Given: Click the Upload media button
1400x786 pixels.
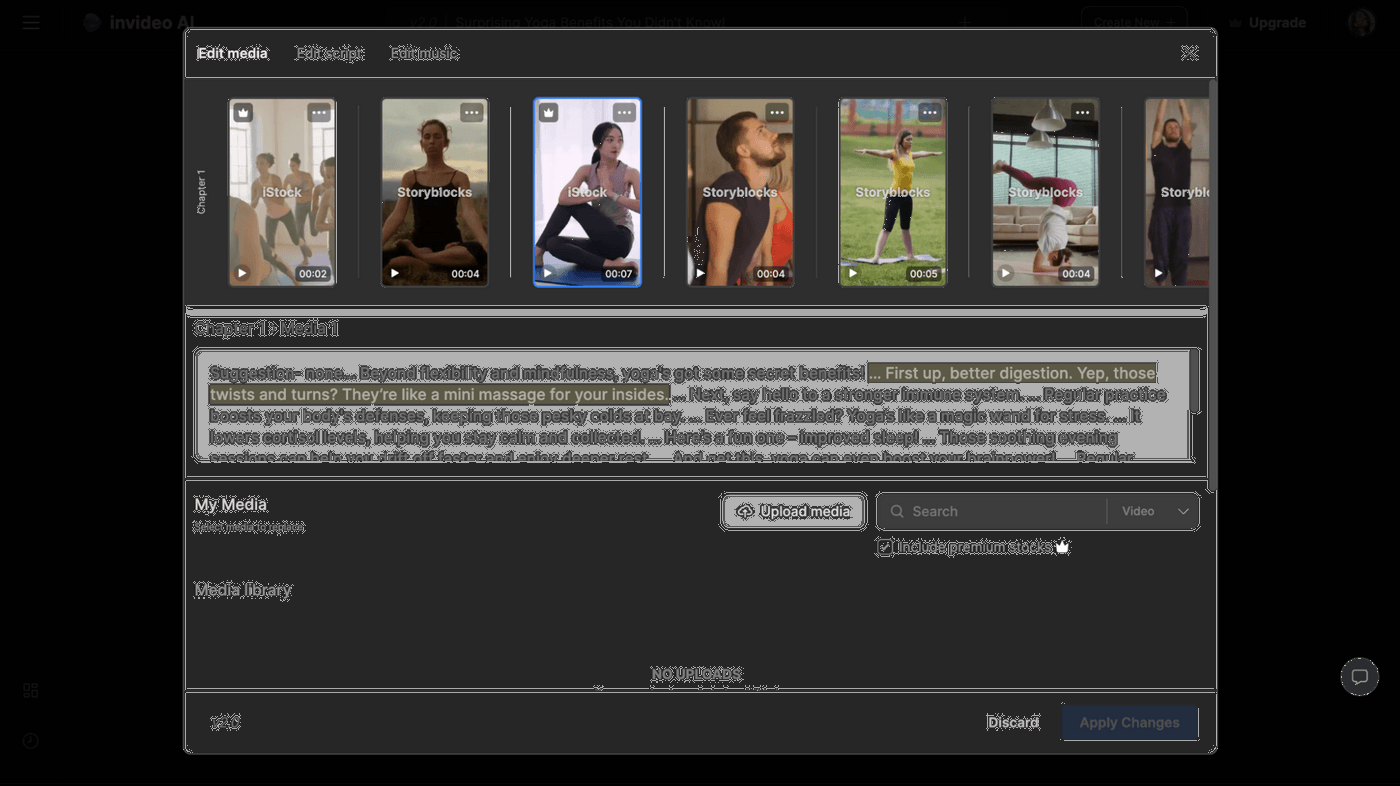Looking at the screenshot, I should 793,511.
